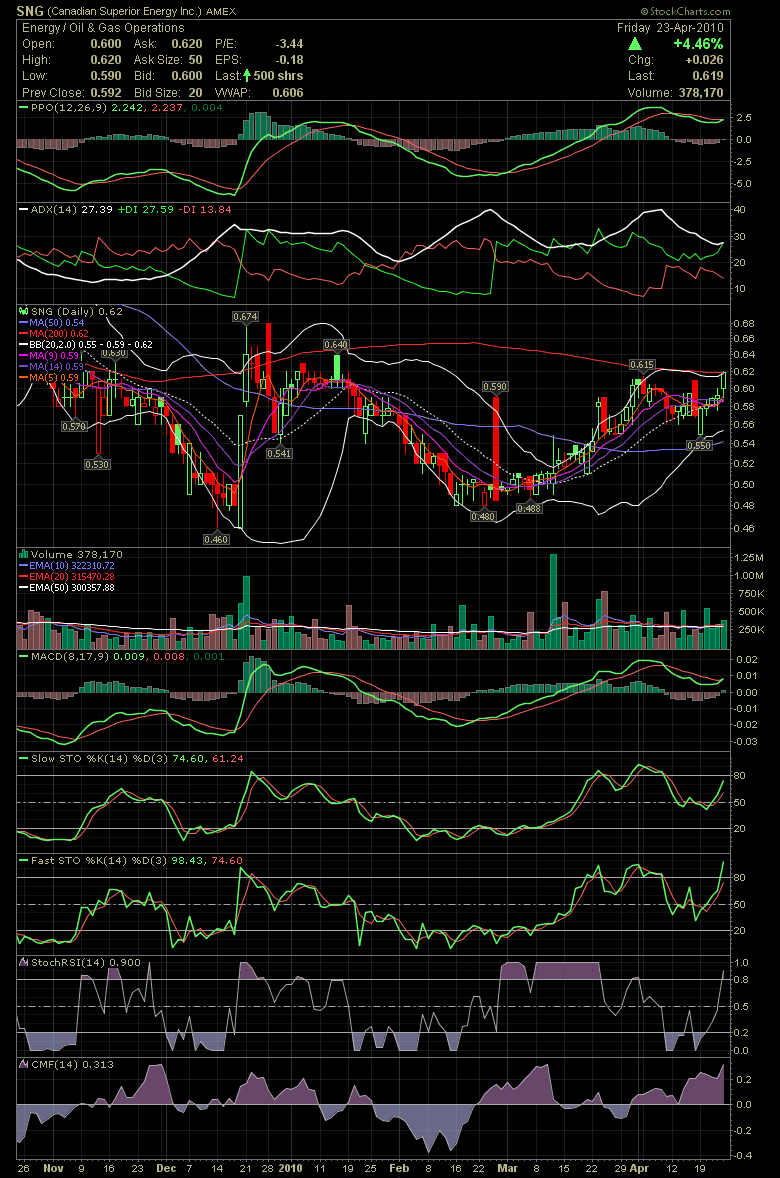Click the 0.640 price marker

coord(335,344)
